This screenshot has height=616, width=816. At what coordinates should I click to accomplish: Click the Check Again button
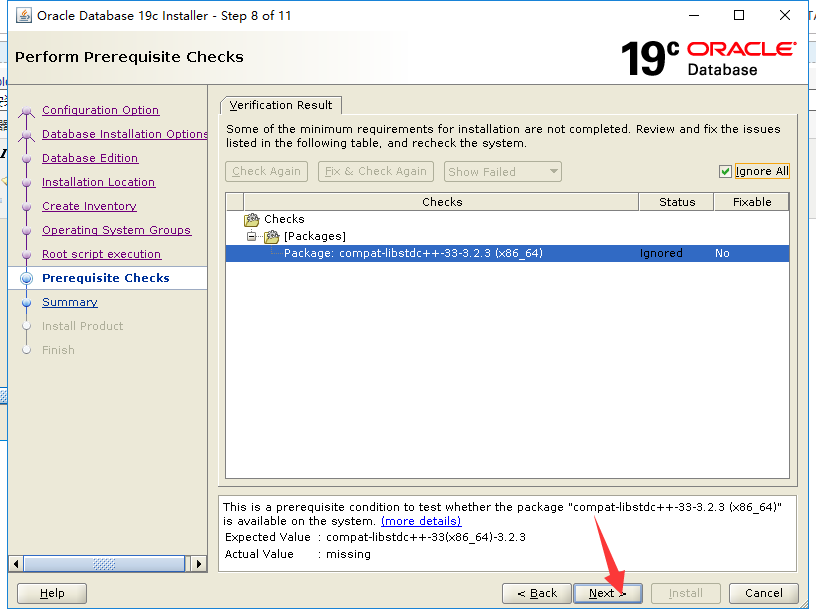[266, 171]
